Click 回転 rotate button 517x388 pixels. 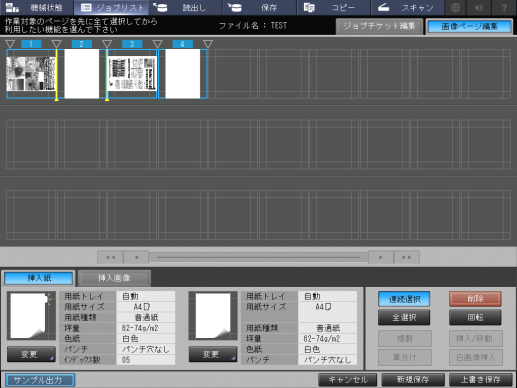[475, 317]
